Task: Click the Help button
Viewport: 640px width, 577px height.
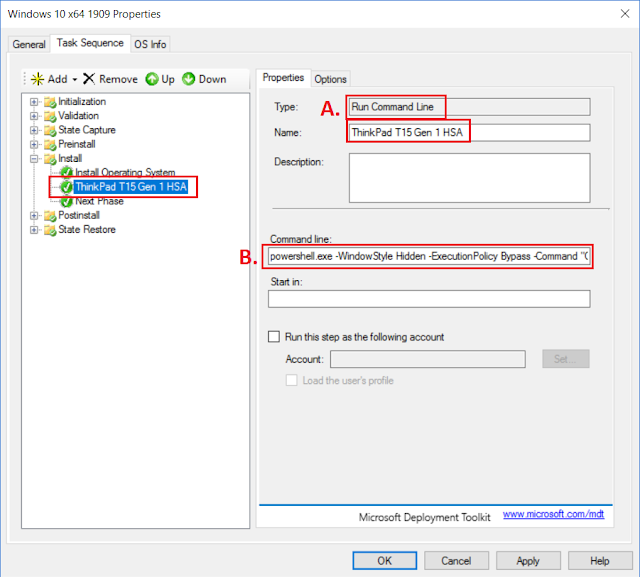Action: tap(600, 561)
